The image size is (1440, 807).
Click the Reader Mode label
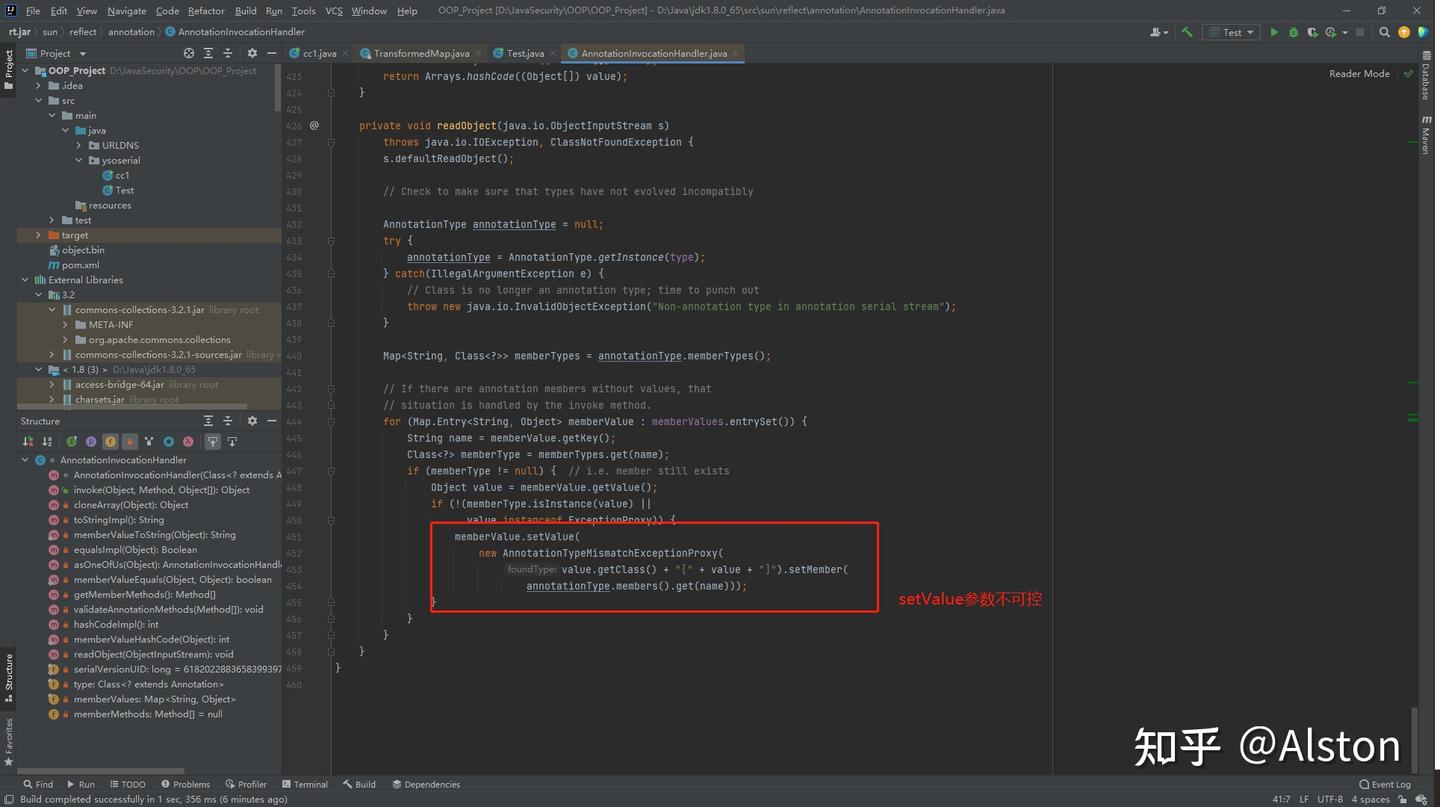pos(1359,73)
